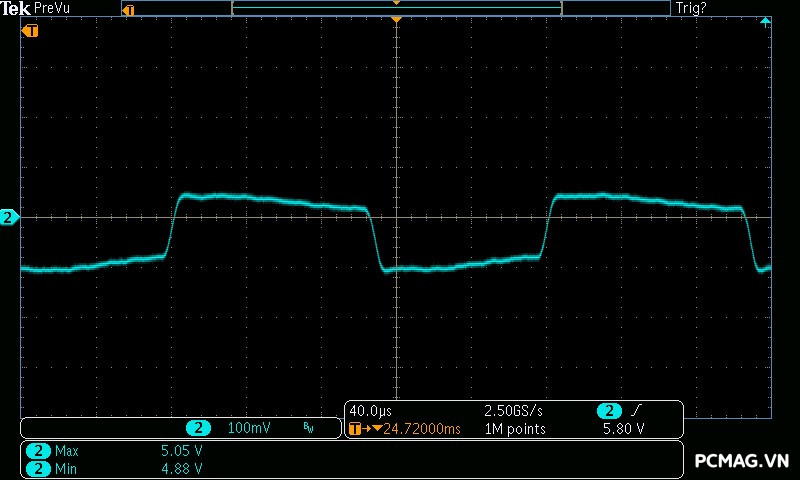Select the channel 2 badge beside 100mV
Screen dimensions: 800x480
click(x=198, y=428)
